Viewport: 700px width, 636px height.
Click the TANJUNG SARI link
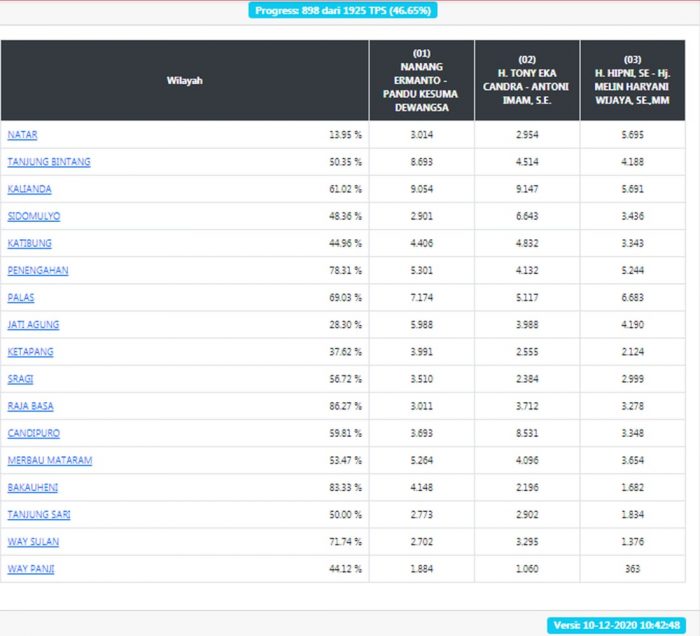pos(39,515)
